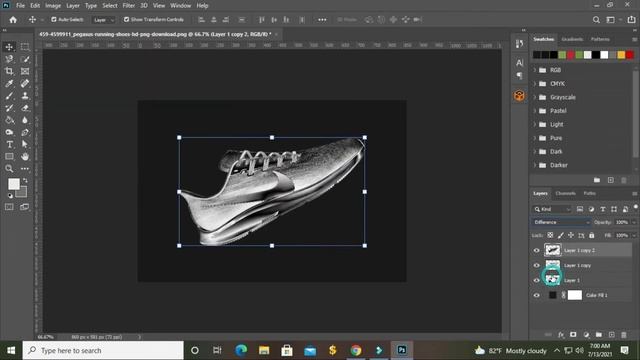Select the Hand tool

[25, 156]
